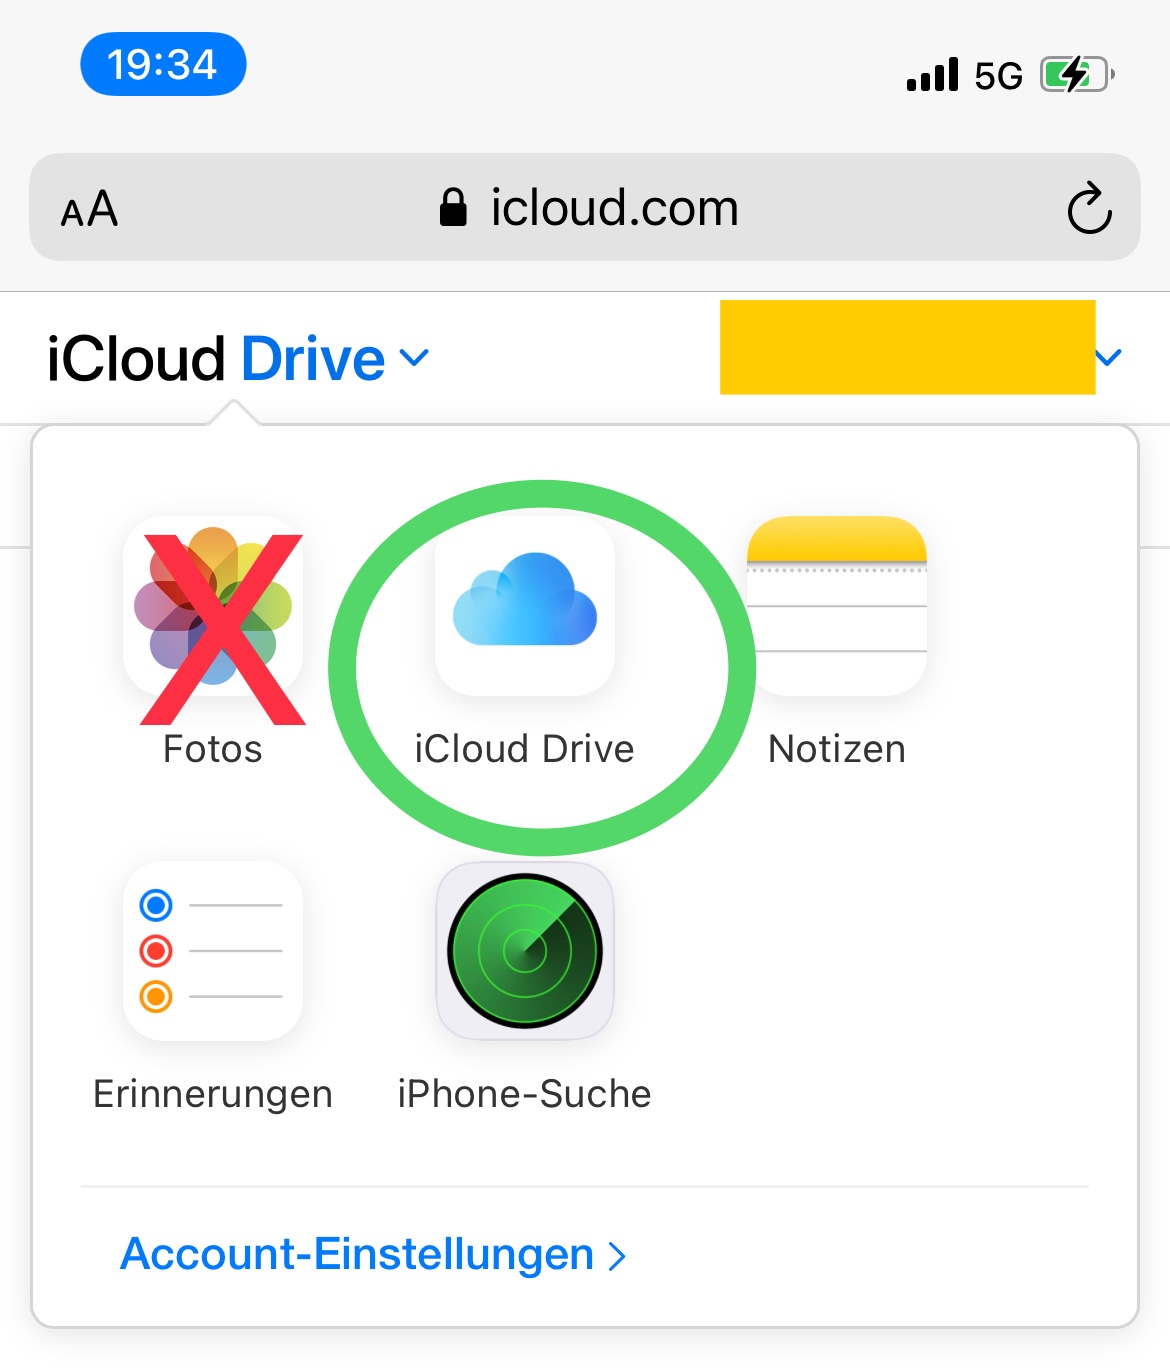Expand the account menu chevron at right

coord(1109,357)
